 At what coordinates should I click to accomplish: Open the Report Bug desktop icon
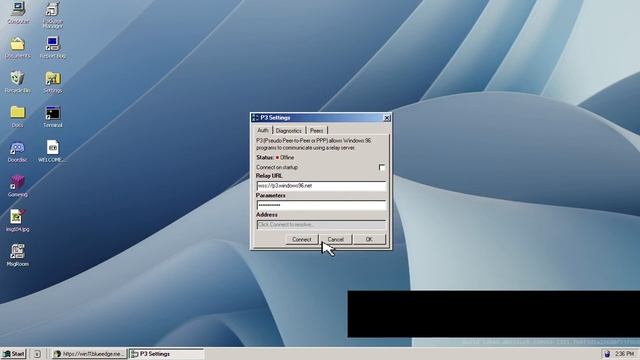coord(53,47)
